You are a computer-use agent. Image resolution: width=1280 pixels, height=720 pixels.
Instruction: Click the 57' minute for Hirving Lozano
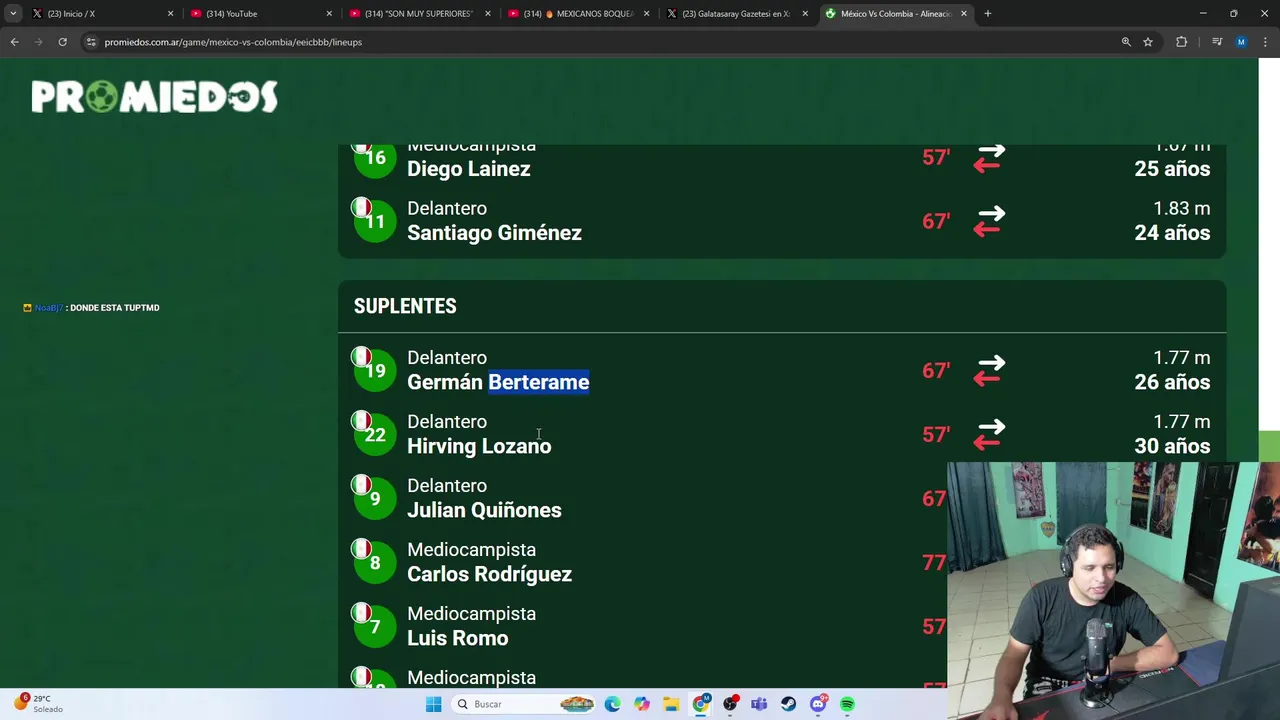(x=936, y=435)
